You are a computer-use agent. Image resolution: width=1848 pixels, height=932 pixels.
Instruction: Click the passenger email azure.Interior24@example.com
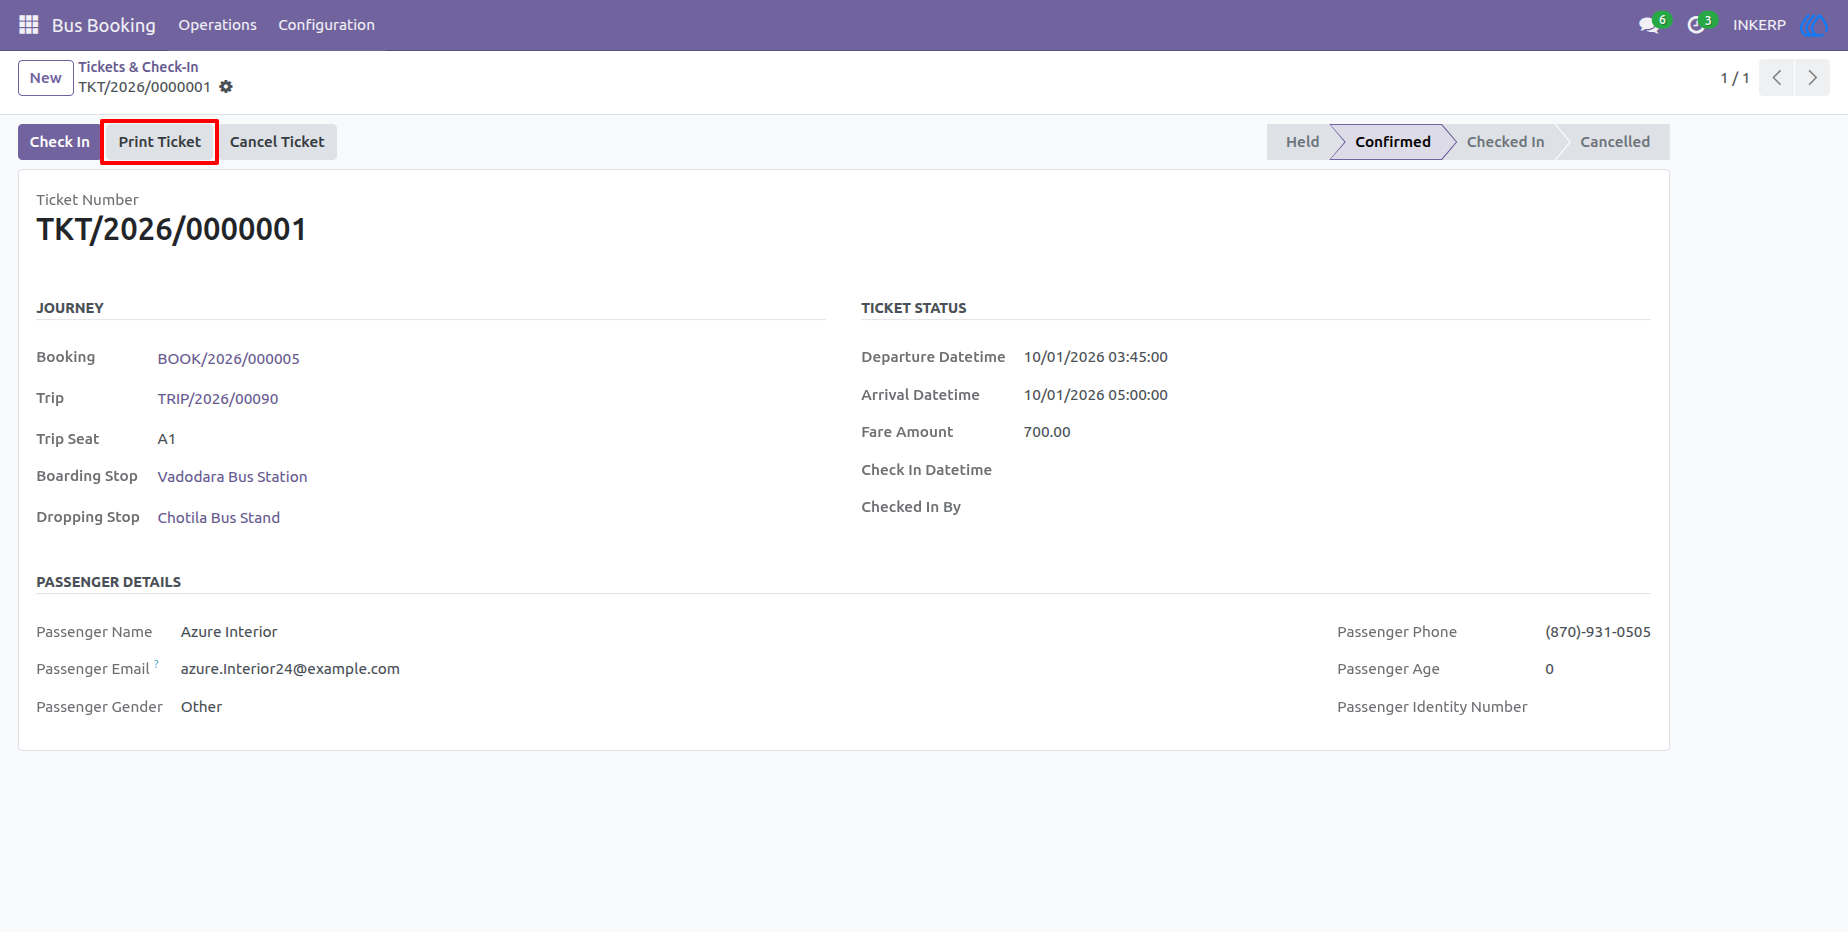point(290,669)
